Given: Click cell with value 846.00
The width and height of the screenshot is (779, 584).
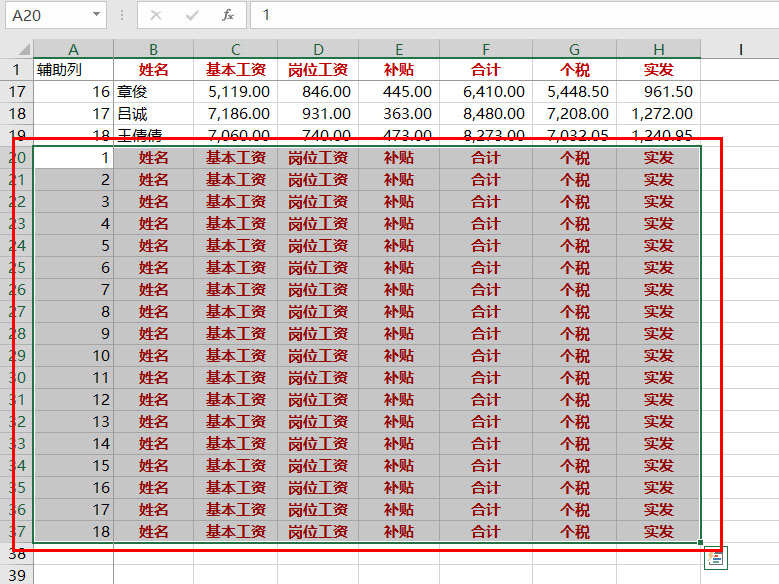Looking at the screenshot, I should tap(318, 91).
